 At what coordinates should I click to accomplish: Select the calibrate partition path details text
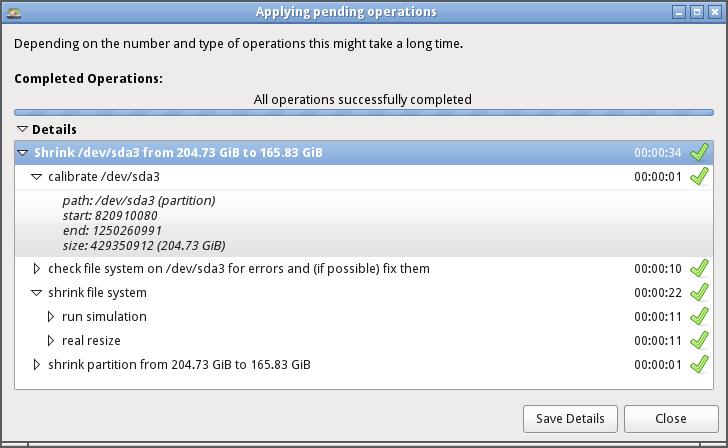(x=138, y=201)
